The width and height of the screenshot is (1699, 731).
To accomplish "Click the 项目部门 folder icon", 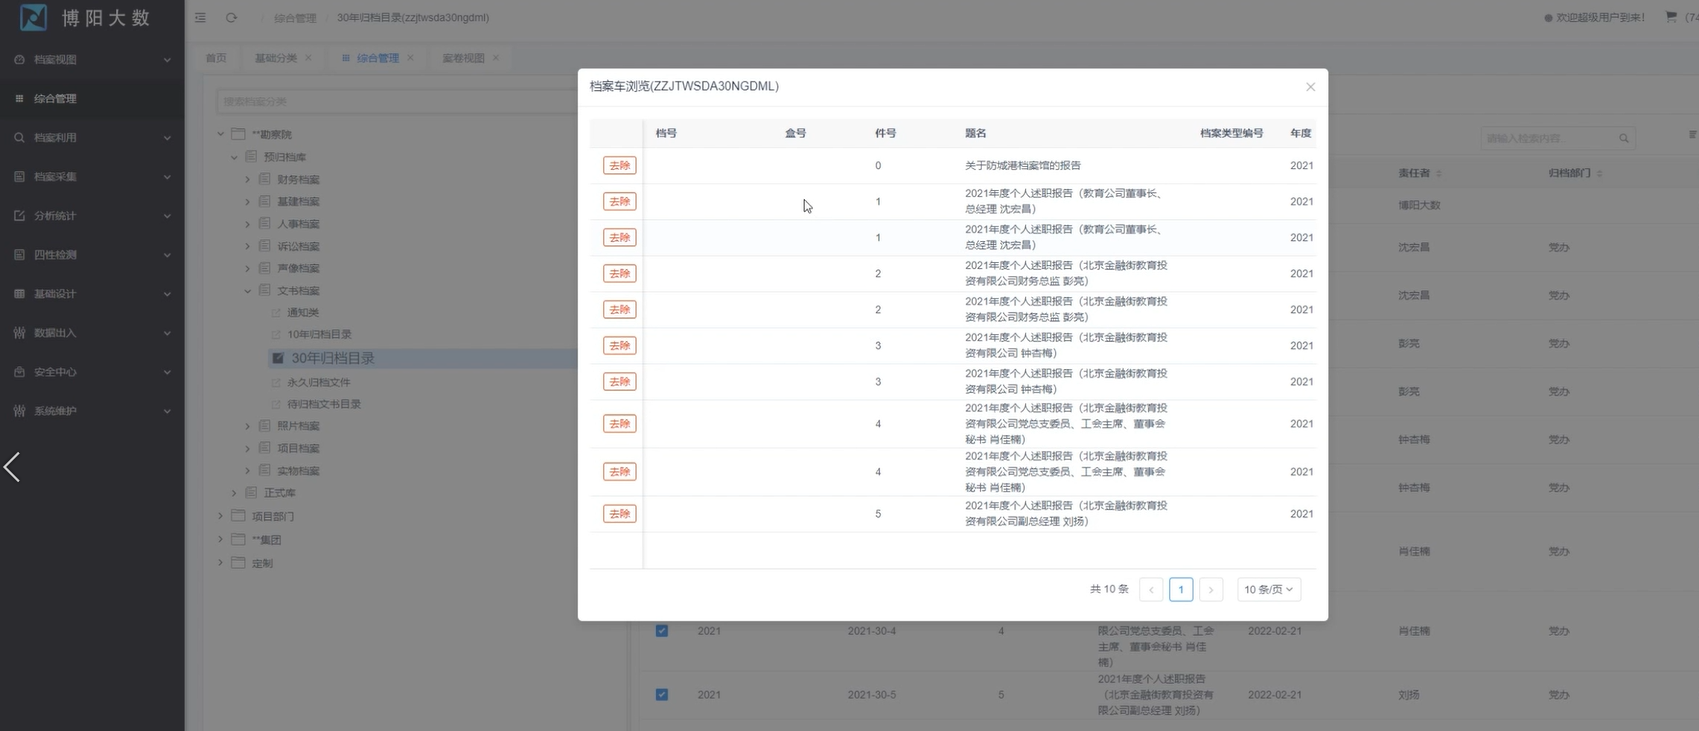I will click(238, 516).
